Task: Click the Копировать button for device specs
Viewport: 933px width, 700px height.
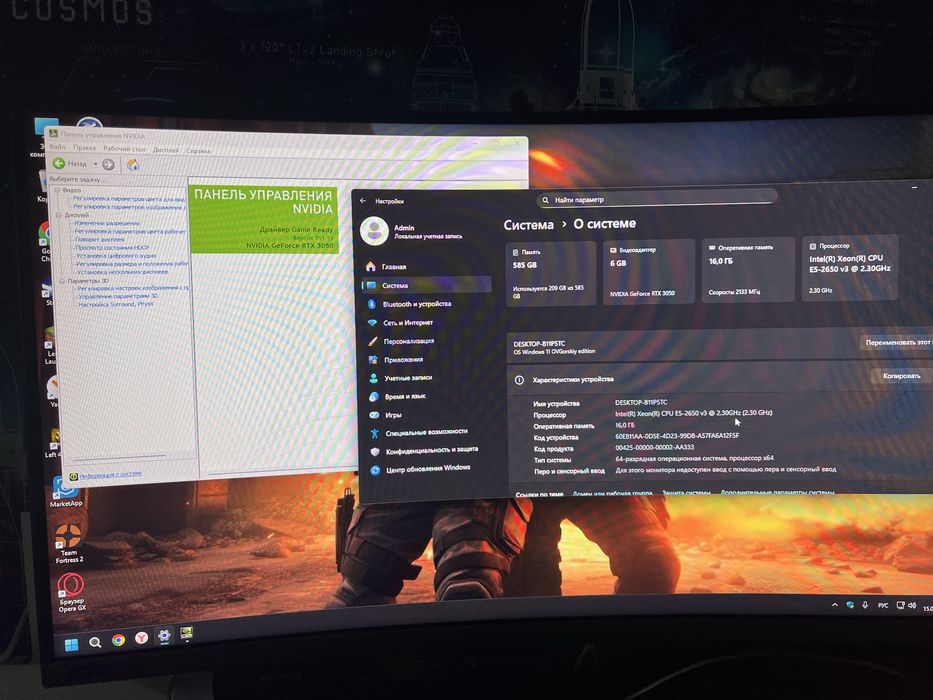Action: point(901,376)
